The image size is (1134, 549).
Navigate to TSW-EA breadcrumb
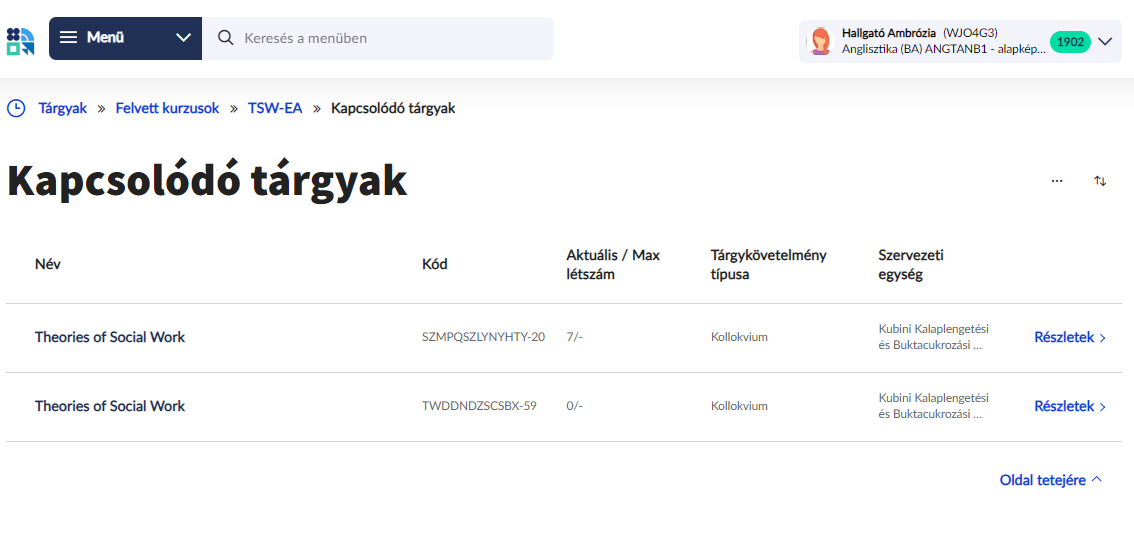(275, 108)
